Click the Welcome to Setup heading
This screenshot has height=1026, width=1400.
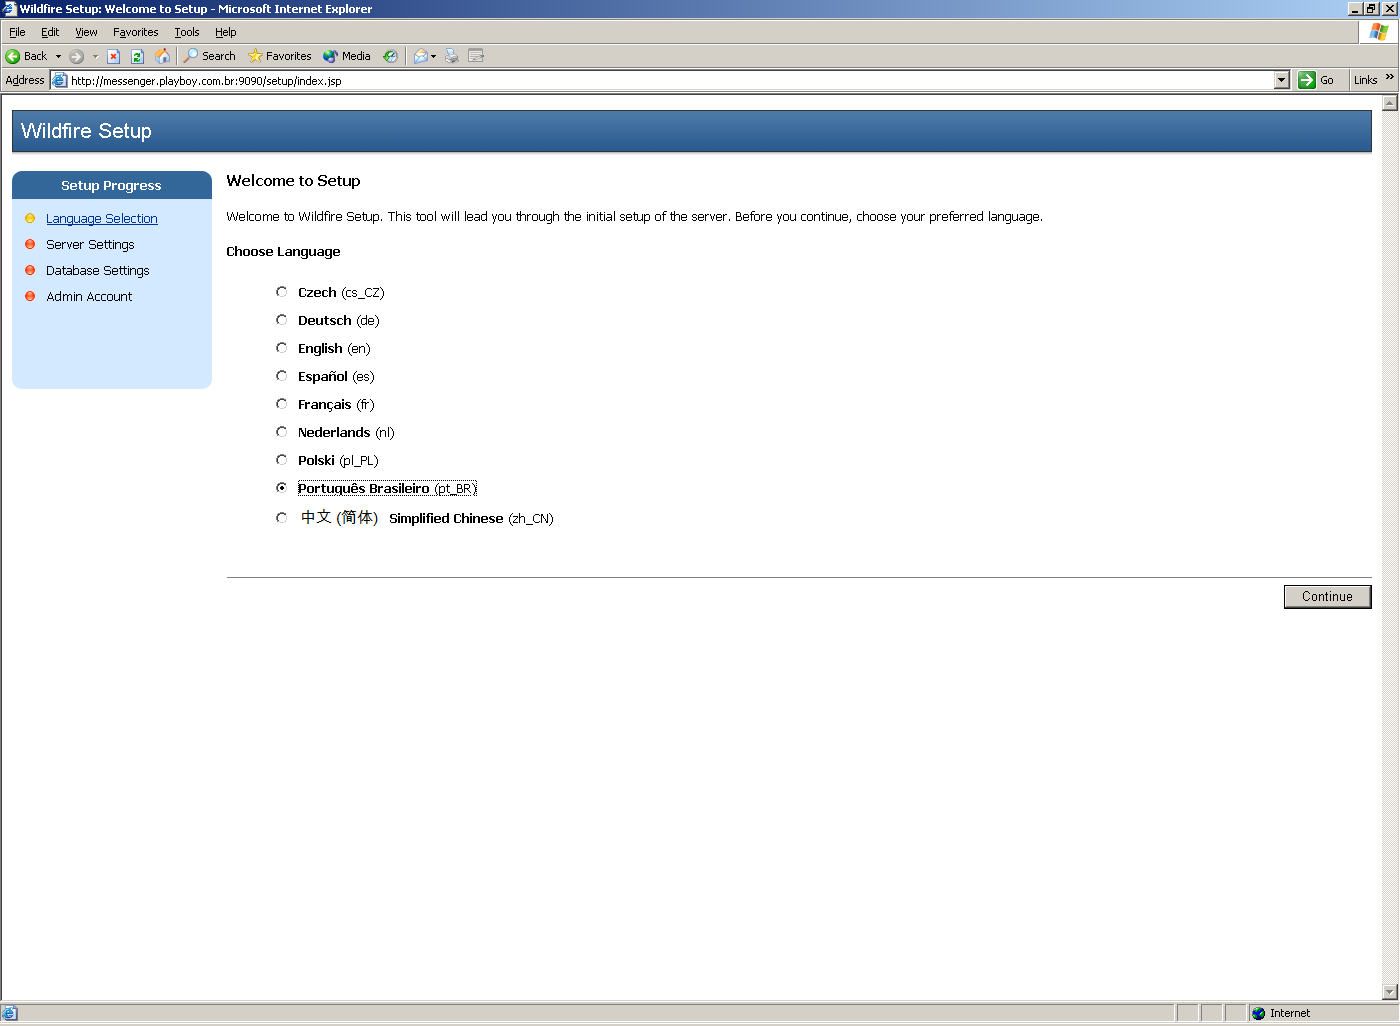(x=293, y=181)
